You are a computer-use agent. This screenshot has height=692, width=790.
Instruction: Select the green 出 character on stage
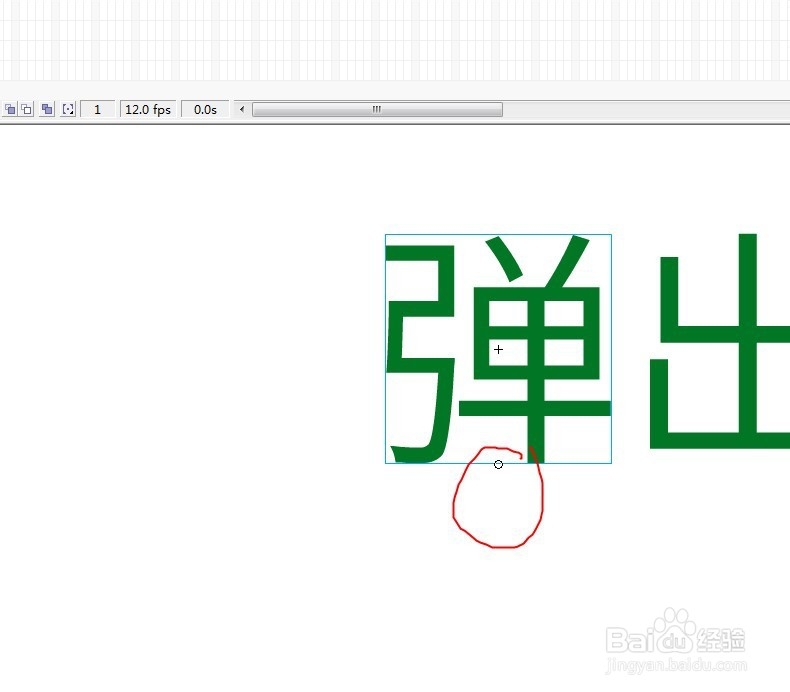(x=720, y=341)
